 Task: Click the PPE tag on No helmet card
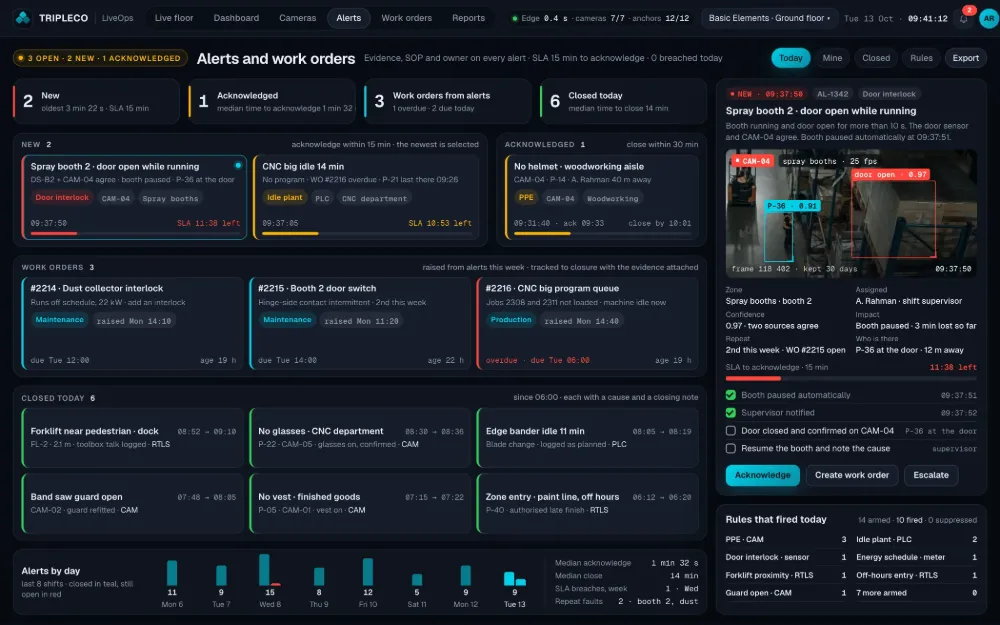pos(526,198)
